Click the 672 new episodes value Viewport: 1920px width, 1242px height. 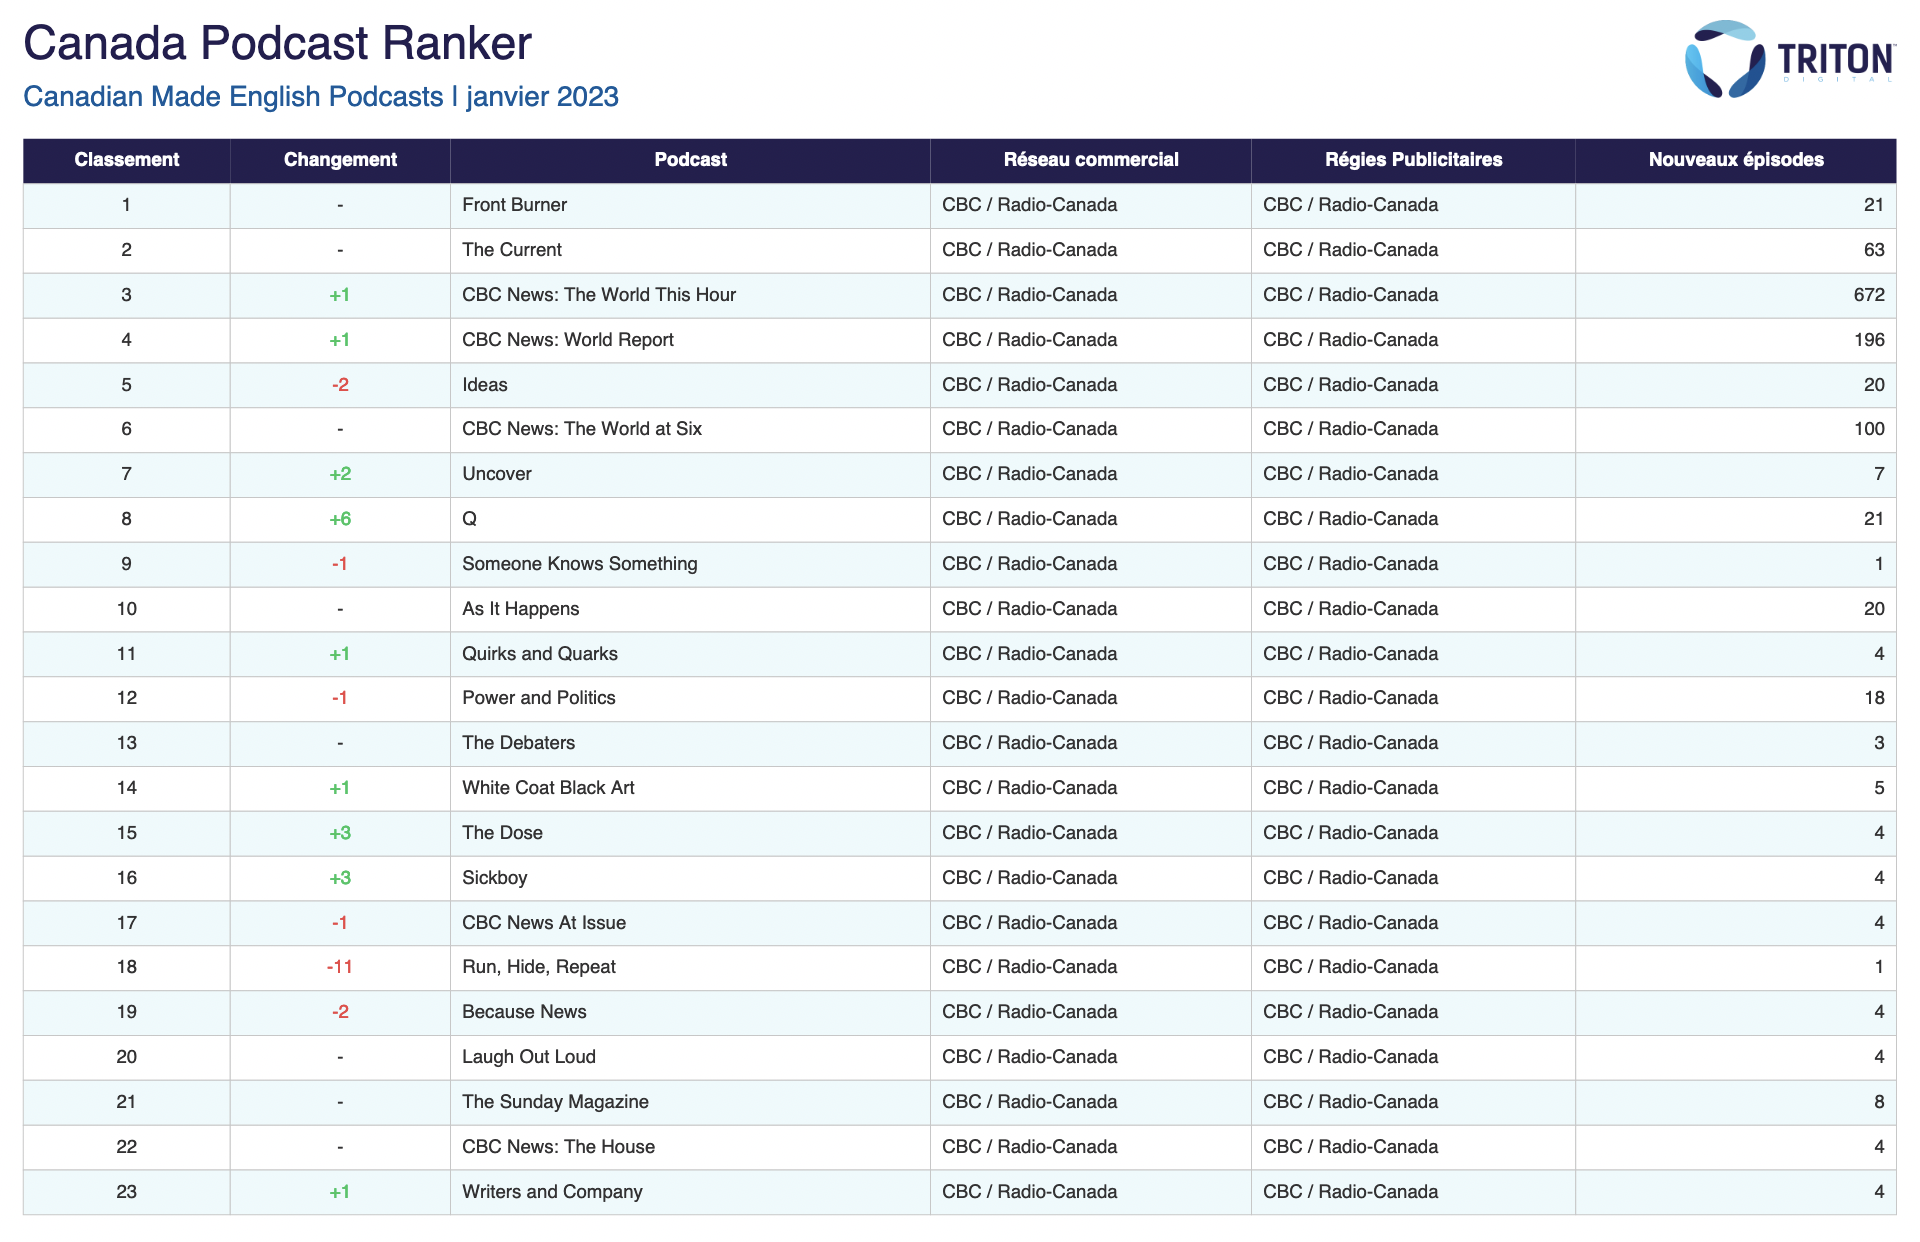(1868, 295)
